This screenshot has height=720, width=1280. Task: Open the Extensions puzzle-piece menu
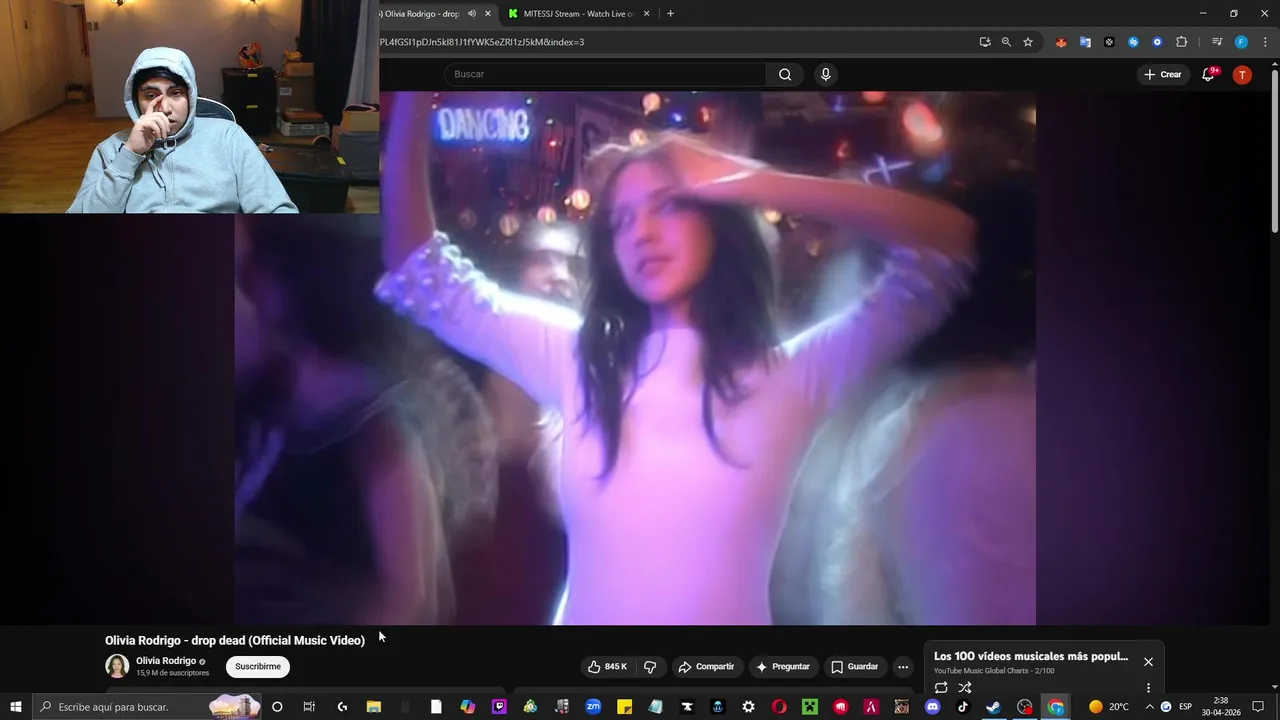click(1181, 42)
